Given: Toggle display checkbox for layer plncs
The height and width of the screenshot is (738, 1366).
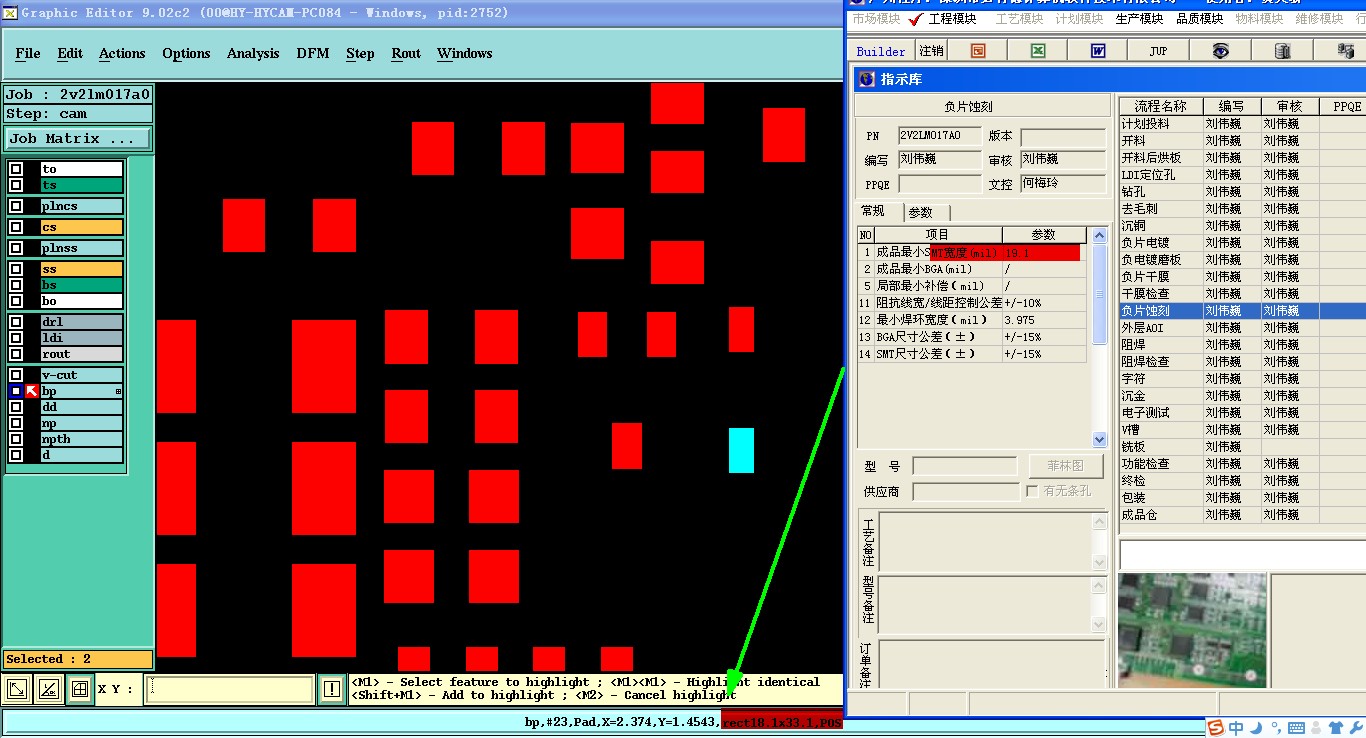Looking at the screenshot, I should point(16,206).
